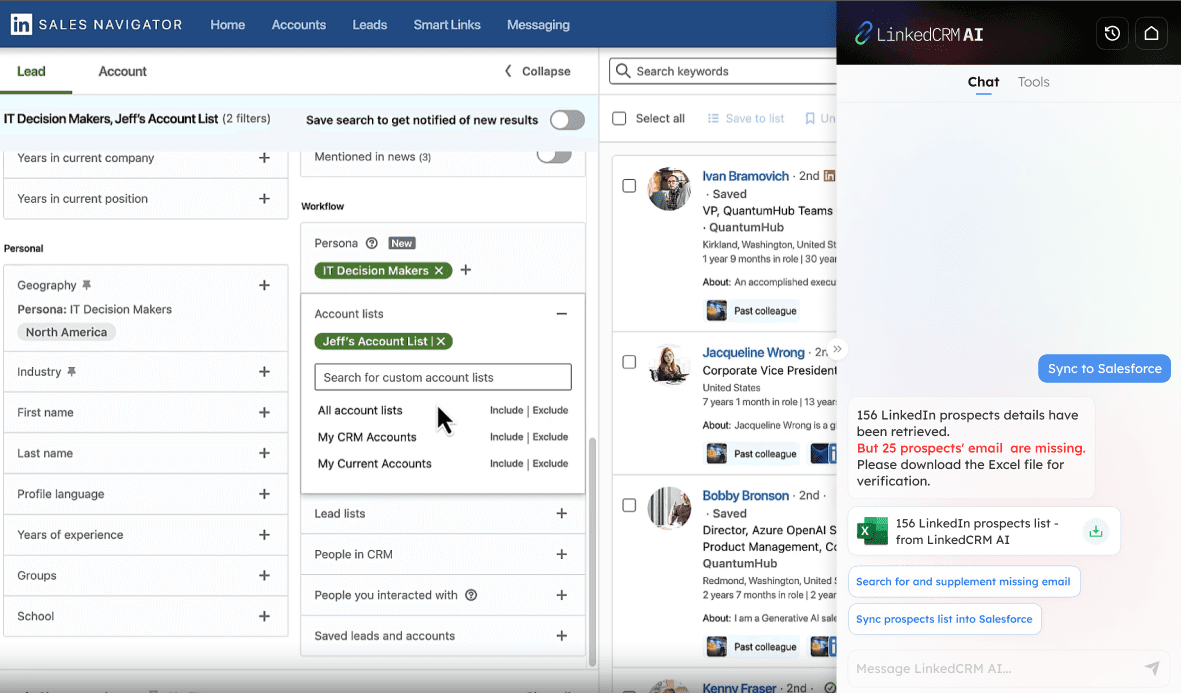Expand Lead lists filter
The height and width of the screenshot is (693, 1181).
click(x=562, y=513)
